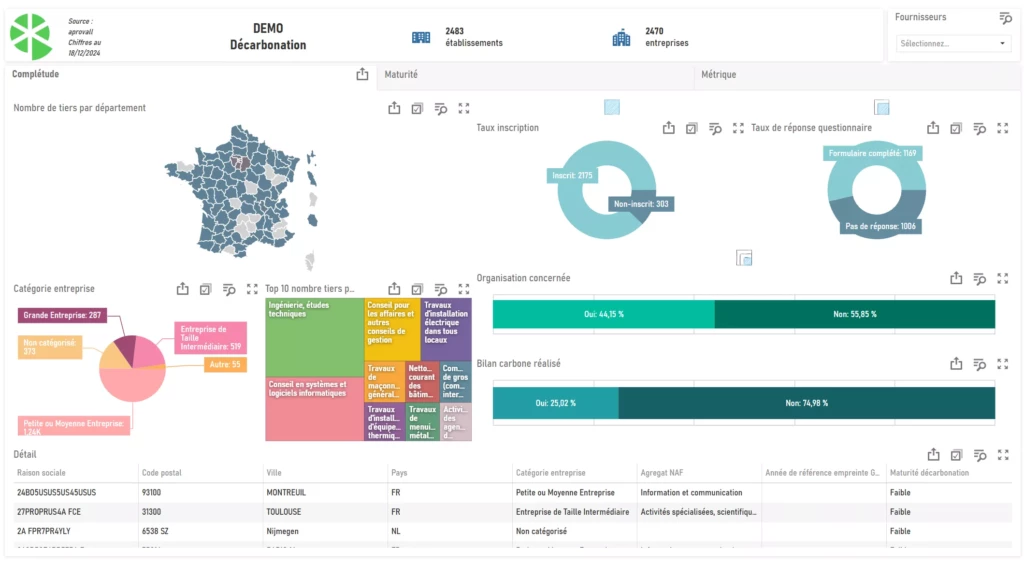Export the Taux de réponse questionnaire chart
Image resolution: width=1024 pixels, height=565 pixels.
(x=933, y=128)
